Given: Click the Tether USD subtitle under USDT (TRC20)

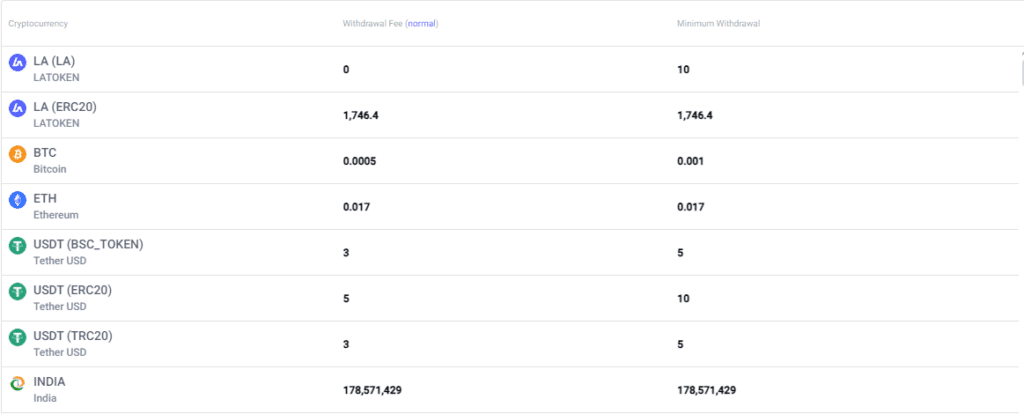Looking at the screenshot, I should point(59,352).
